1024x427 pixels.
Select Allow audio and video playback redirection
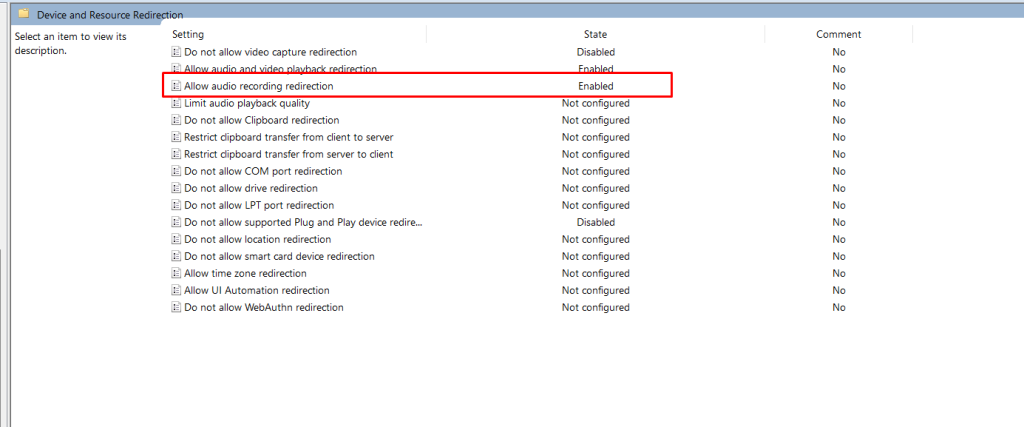(280, 69)
